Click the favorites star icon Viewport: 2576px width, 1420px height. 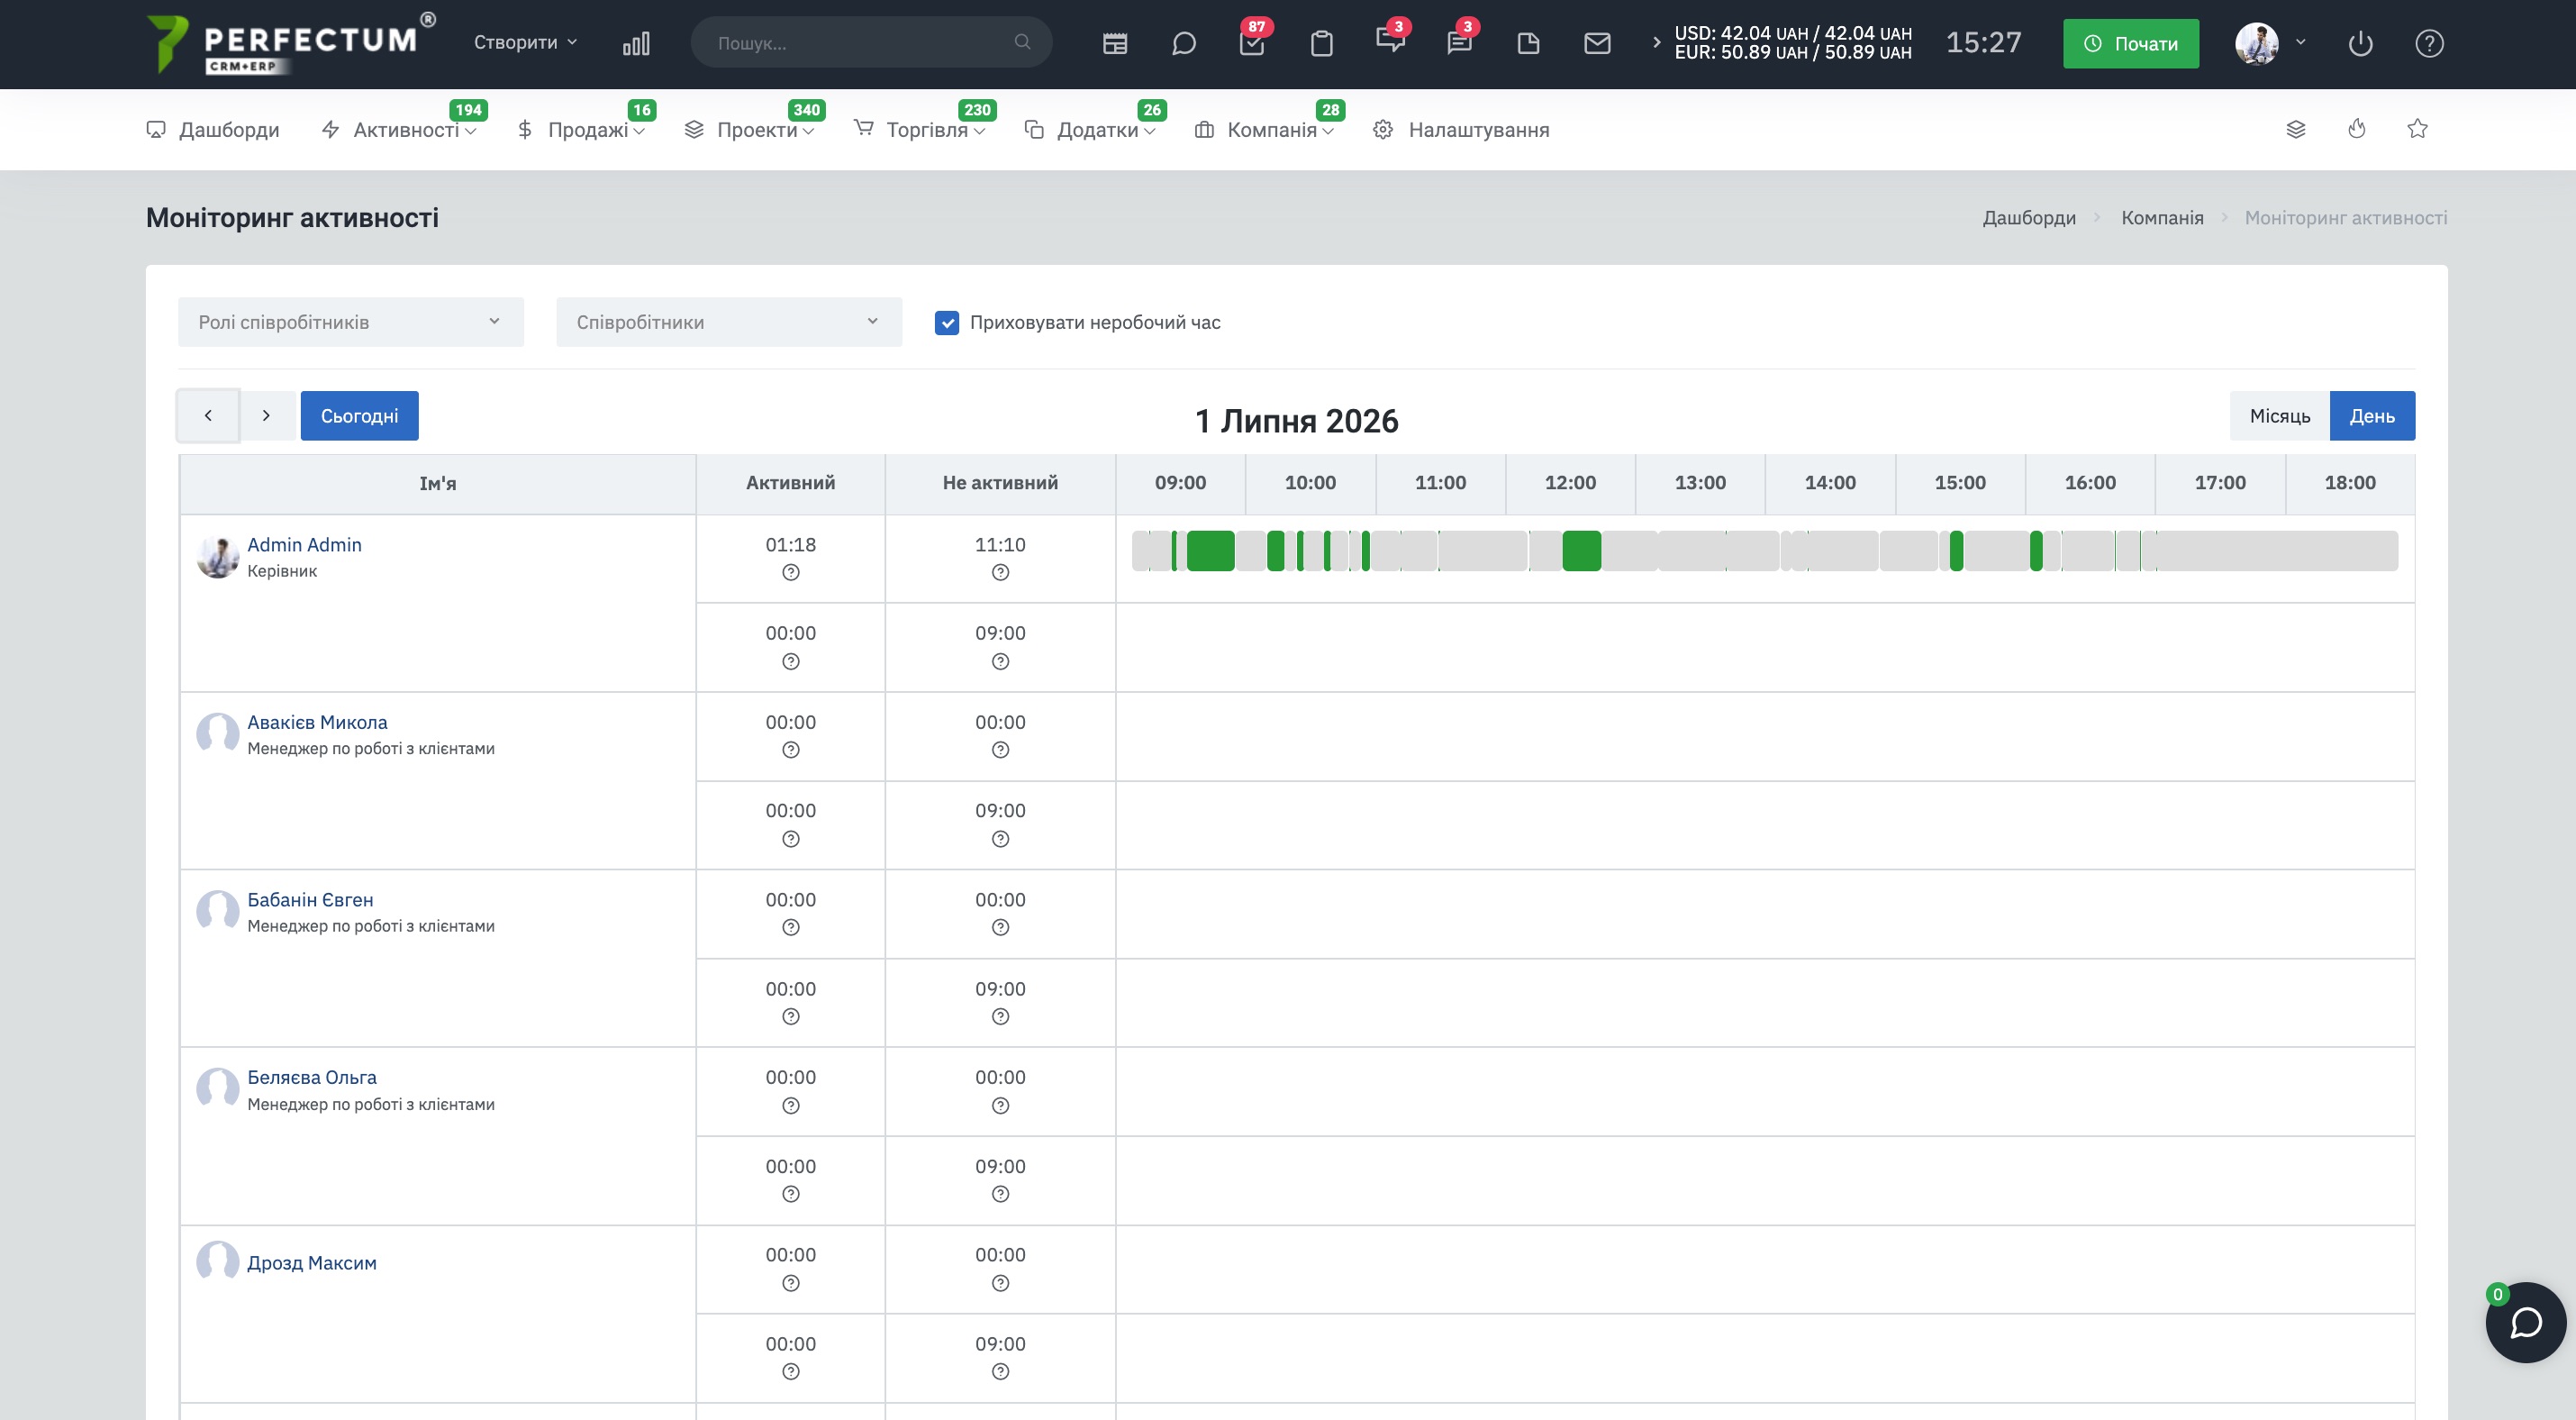coord(2417,129)
